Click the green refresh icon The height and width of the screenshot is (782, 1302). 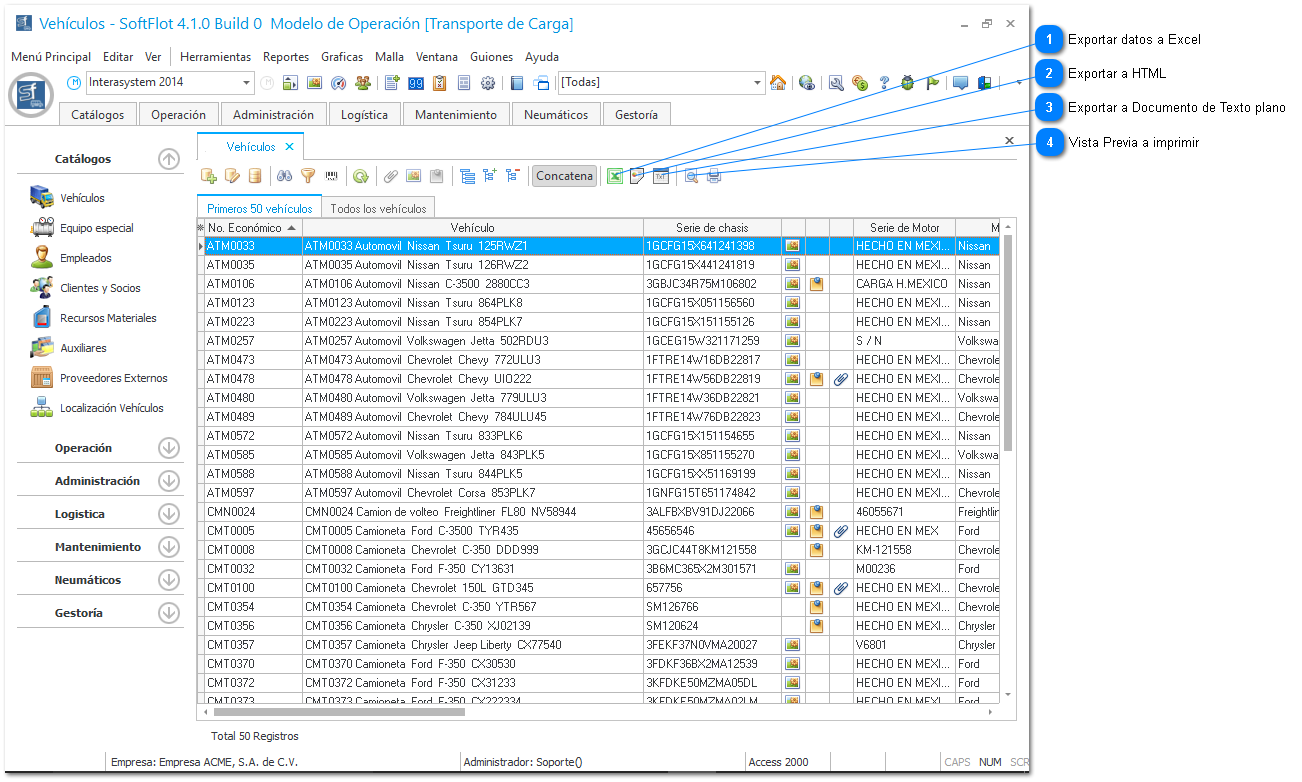tap(360, 176)
